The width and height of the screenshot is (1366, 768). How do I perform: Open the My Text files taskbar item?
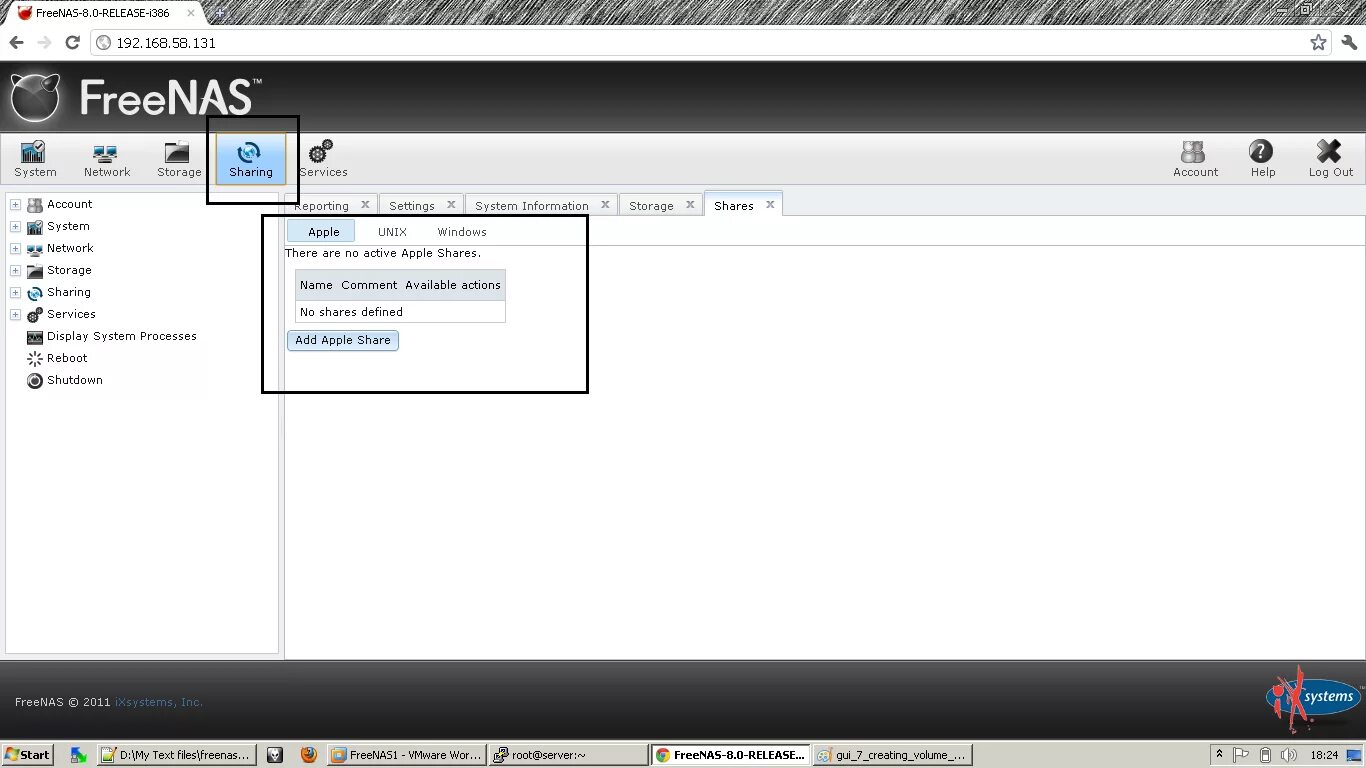(176, 755)
